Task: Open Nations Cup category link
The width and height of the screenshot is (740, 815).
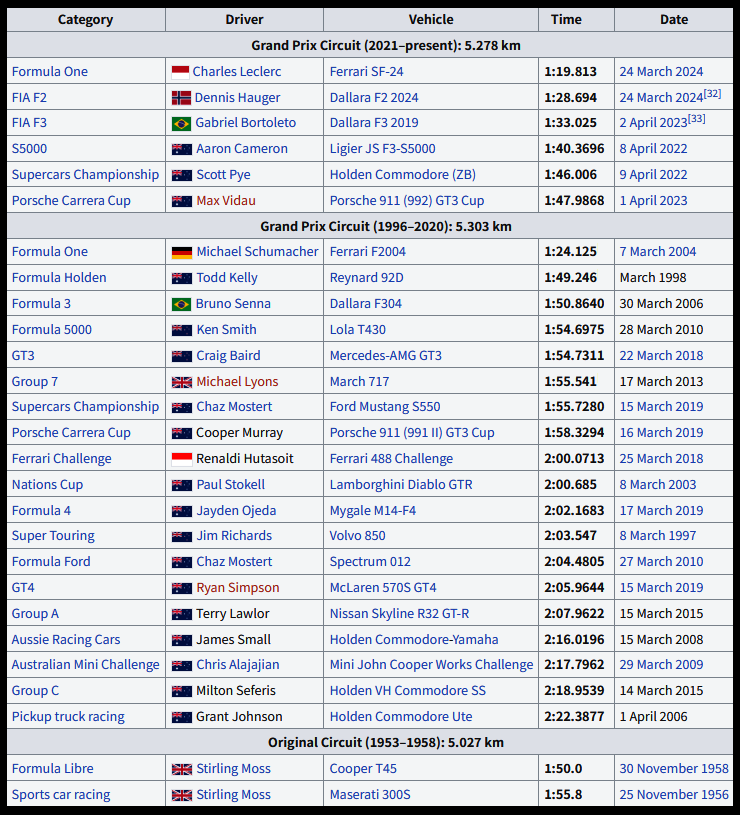Action: point(47,484)
